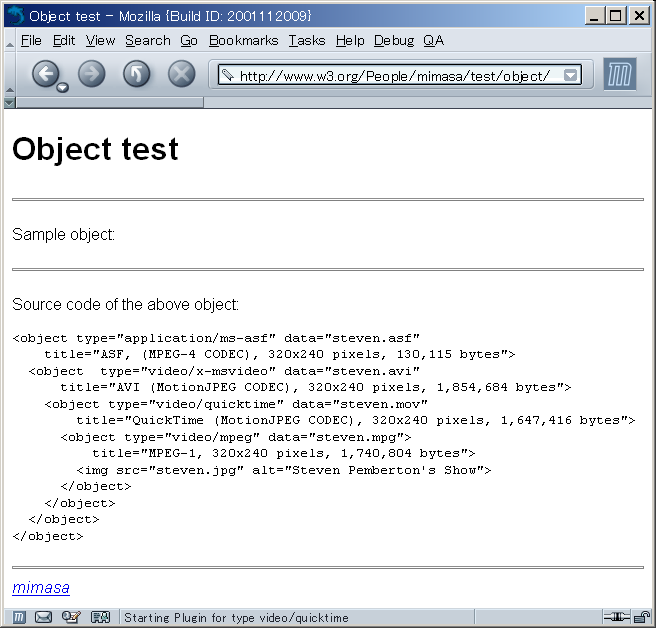Open Mail from status bar envelope icon
The width and height of the screenshot is (656, 628).
click(x=44, y=617)
